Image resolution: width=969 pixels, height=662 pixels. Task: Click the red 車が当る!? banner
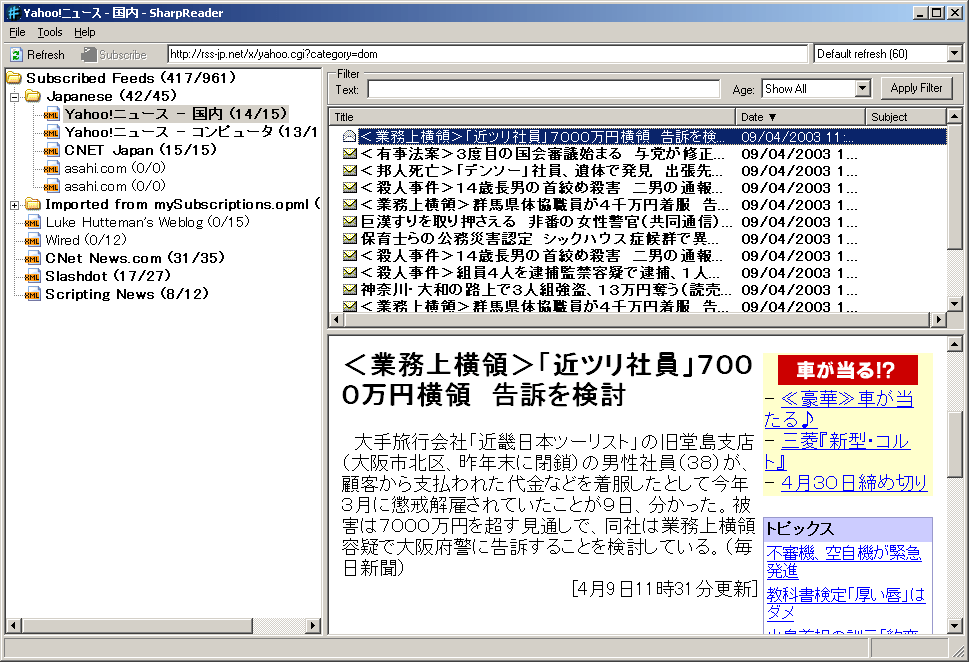point(847,370)
